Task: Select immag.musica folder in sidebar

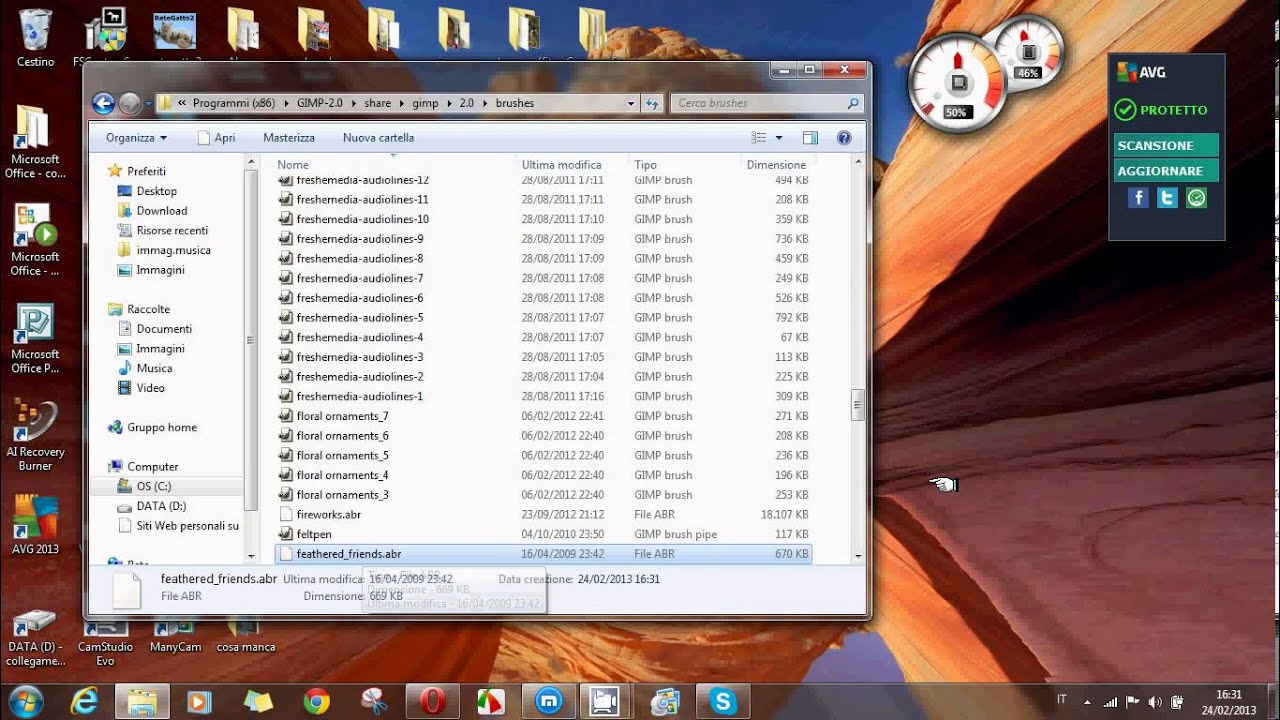Action: tap(173, 250)
